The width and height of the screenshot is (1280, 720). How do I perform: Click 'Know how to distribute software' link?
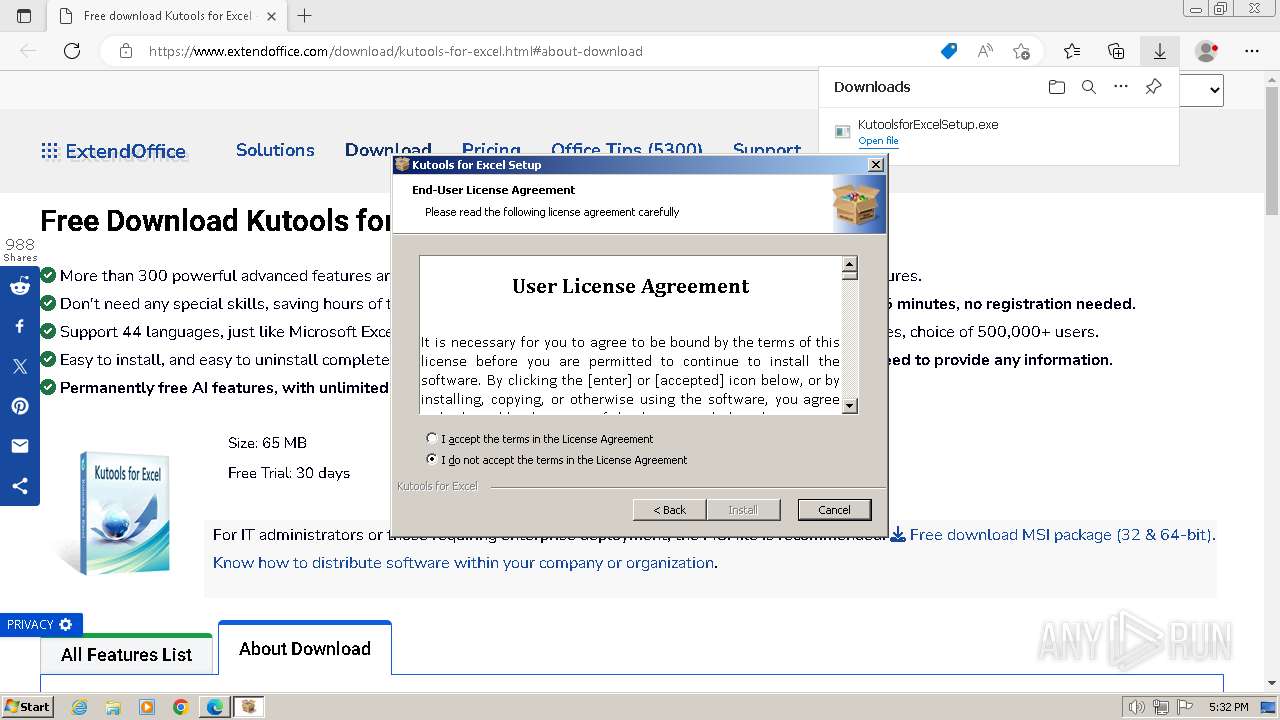click(464, 563)
